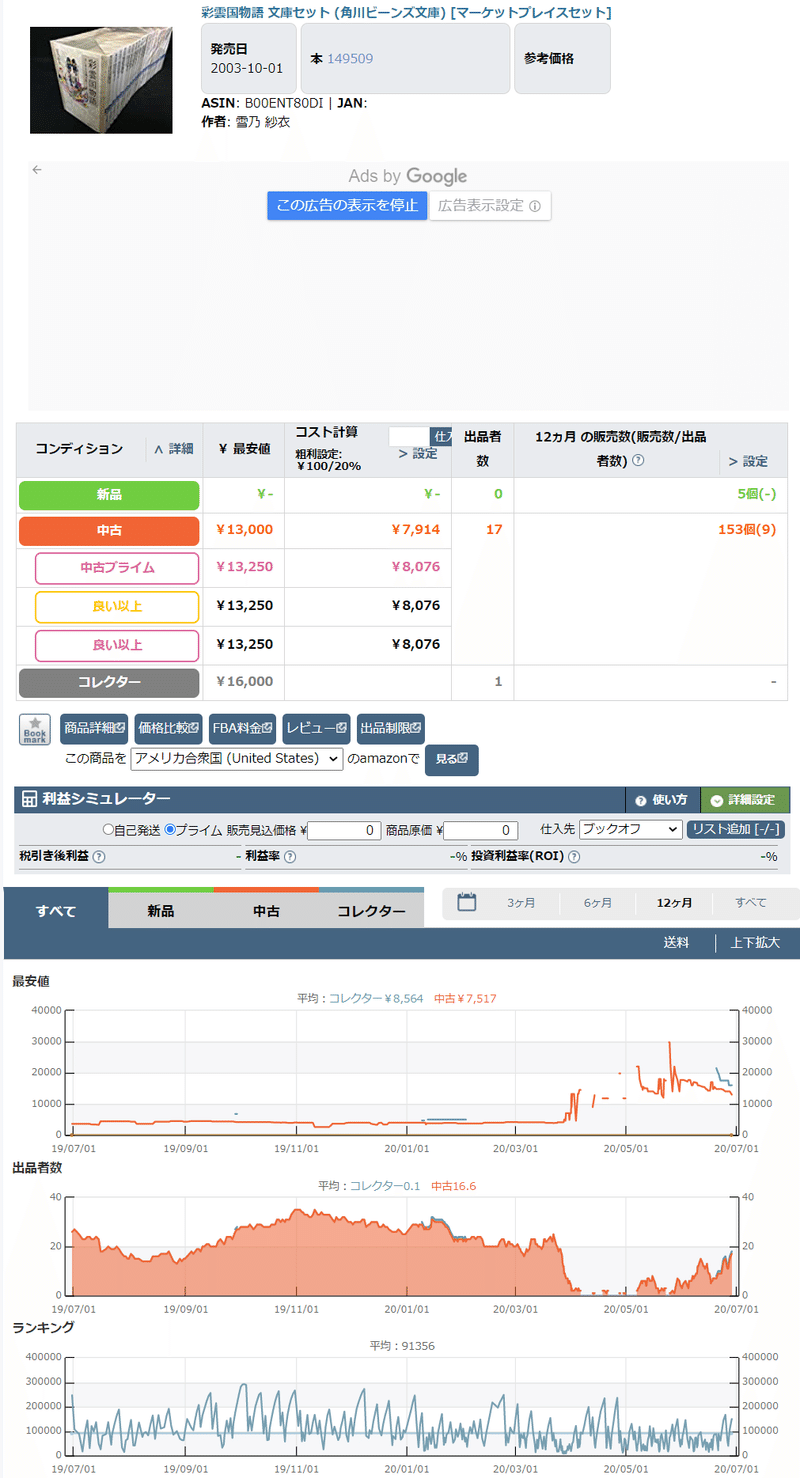
Task: Select the プライム radio option
Action: (x=170, y=830)
